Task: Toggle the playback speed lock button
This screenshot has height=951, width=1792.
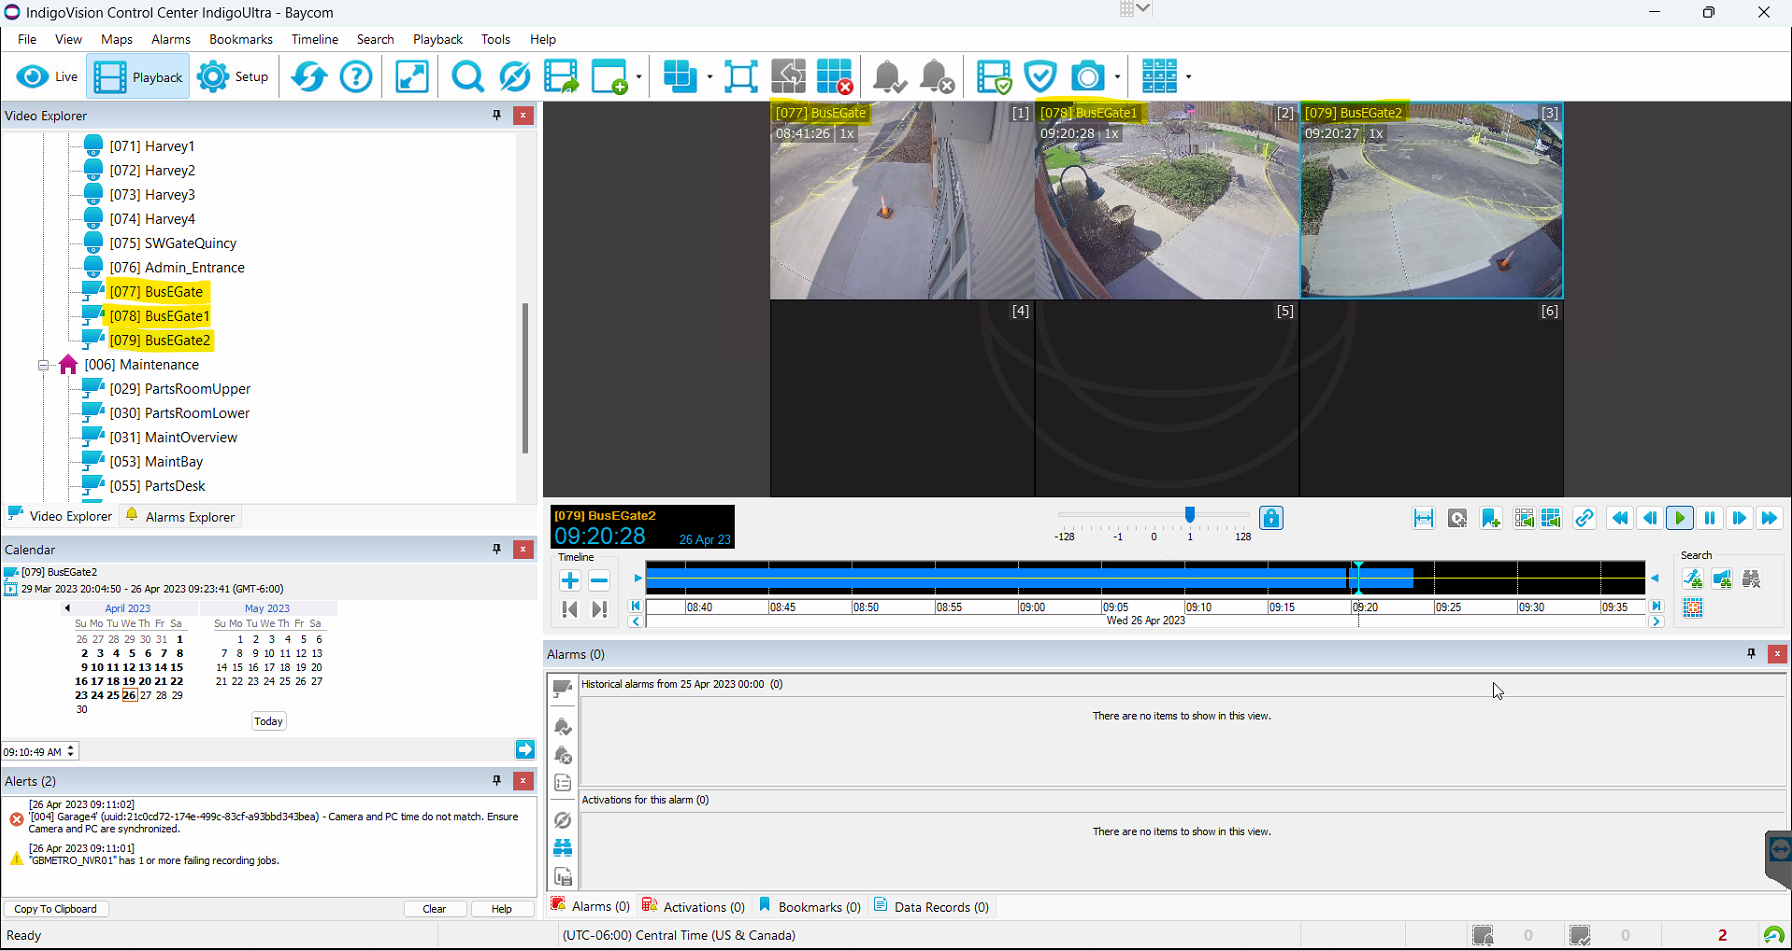Action: 1271,518
